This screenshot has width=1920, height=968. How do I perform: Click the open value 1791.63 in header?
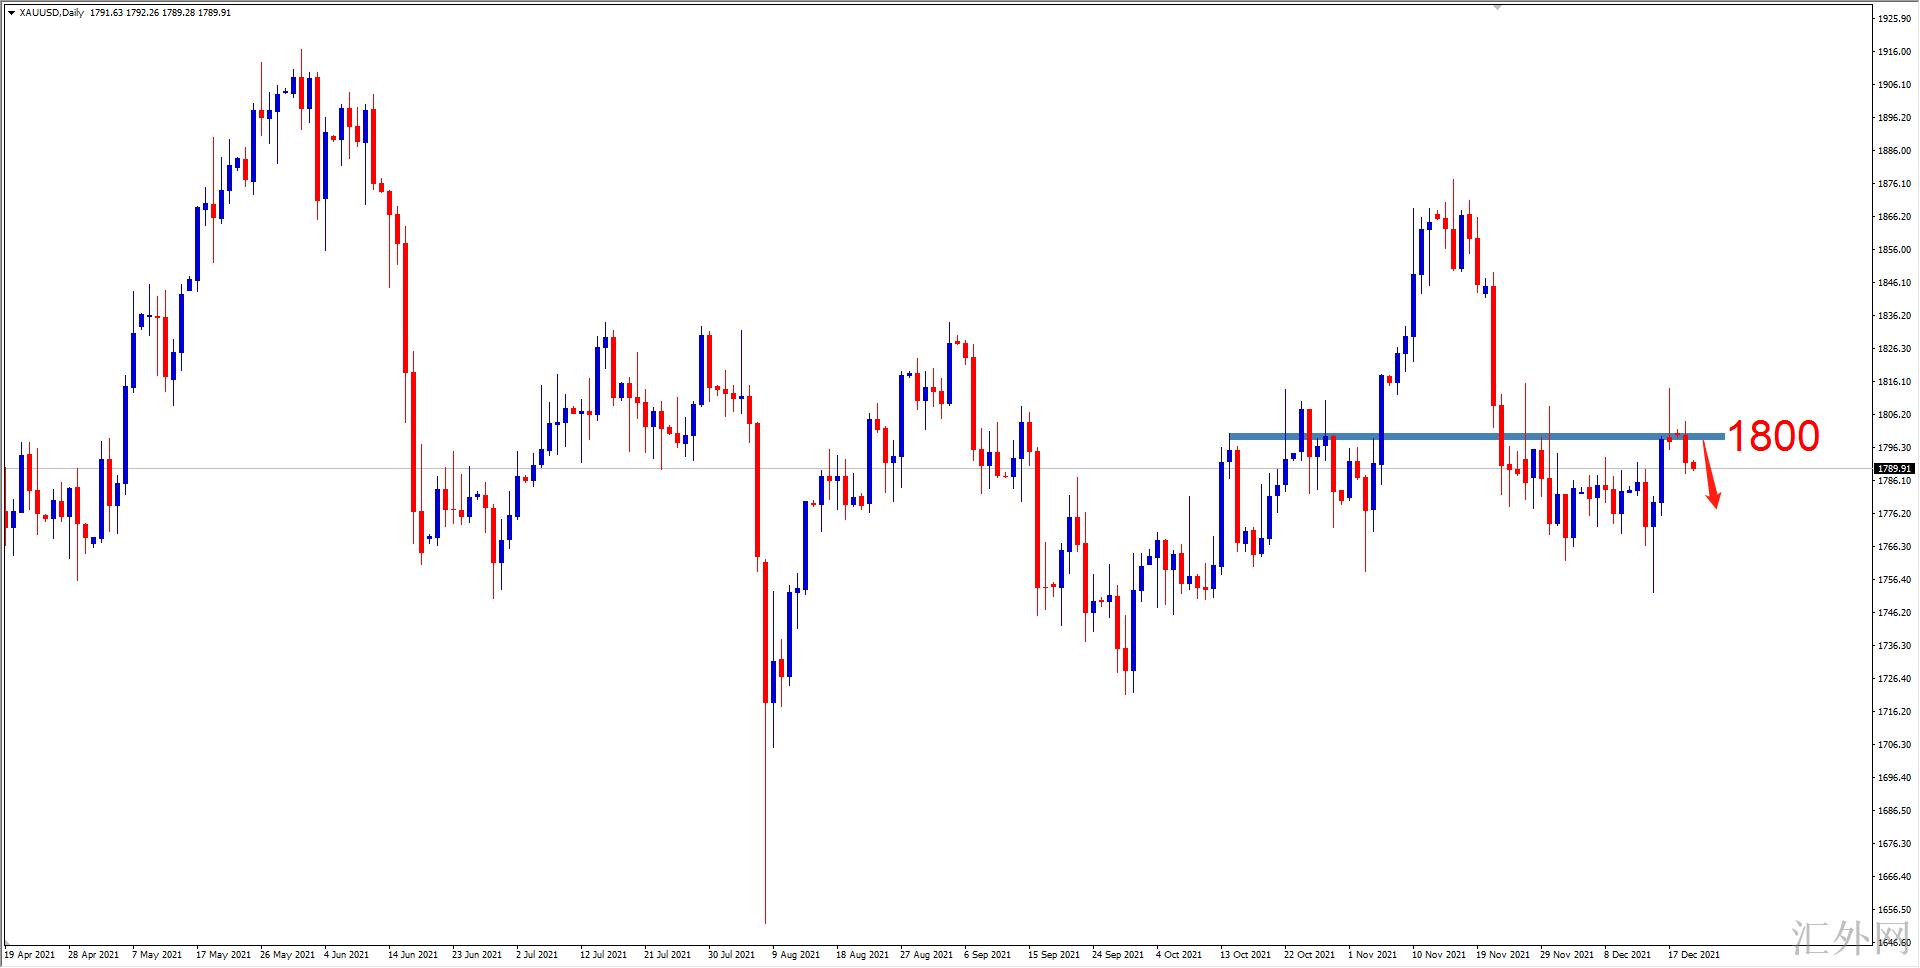click(x=106, y=13)
